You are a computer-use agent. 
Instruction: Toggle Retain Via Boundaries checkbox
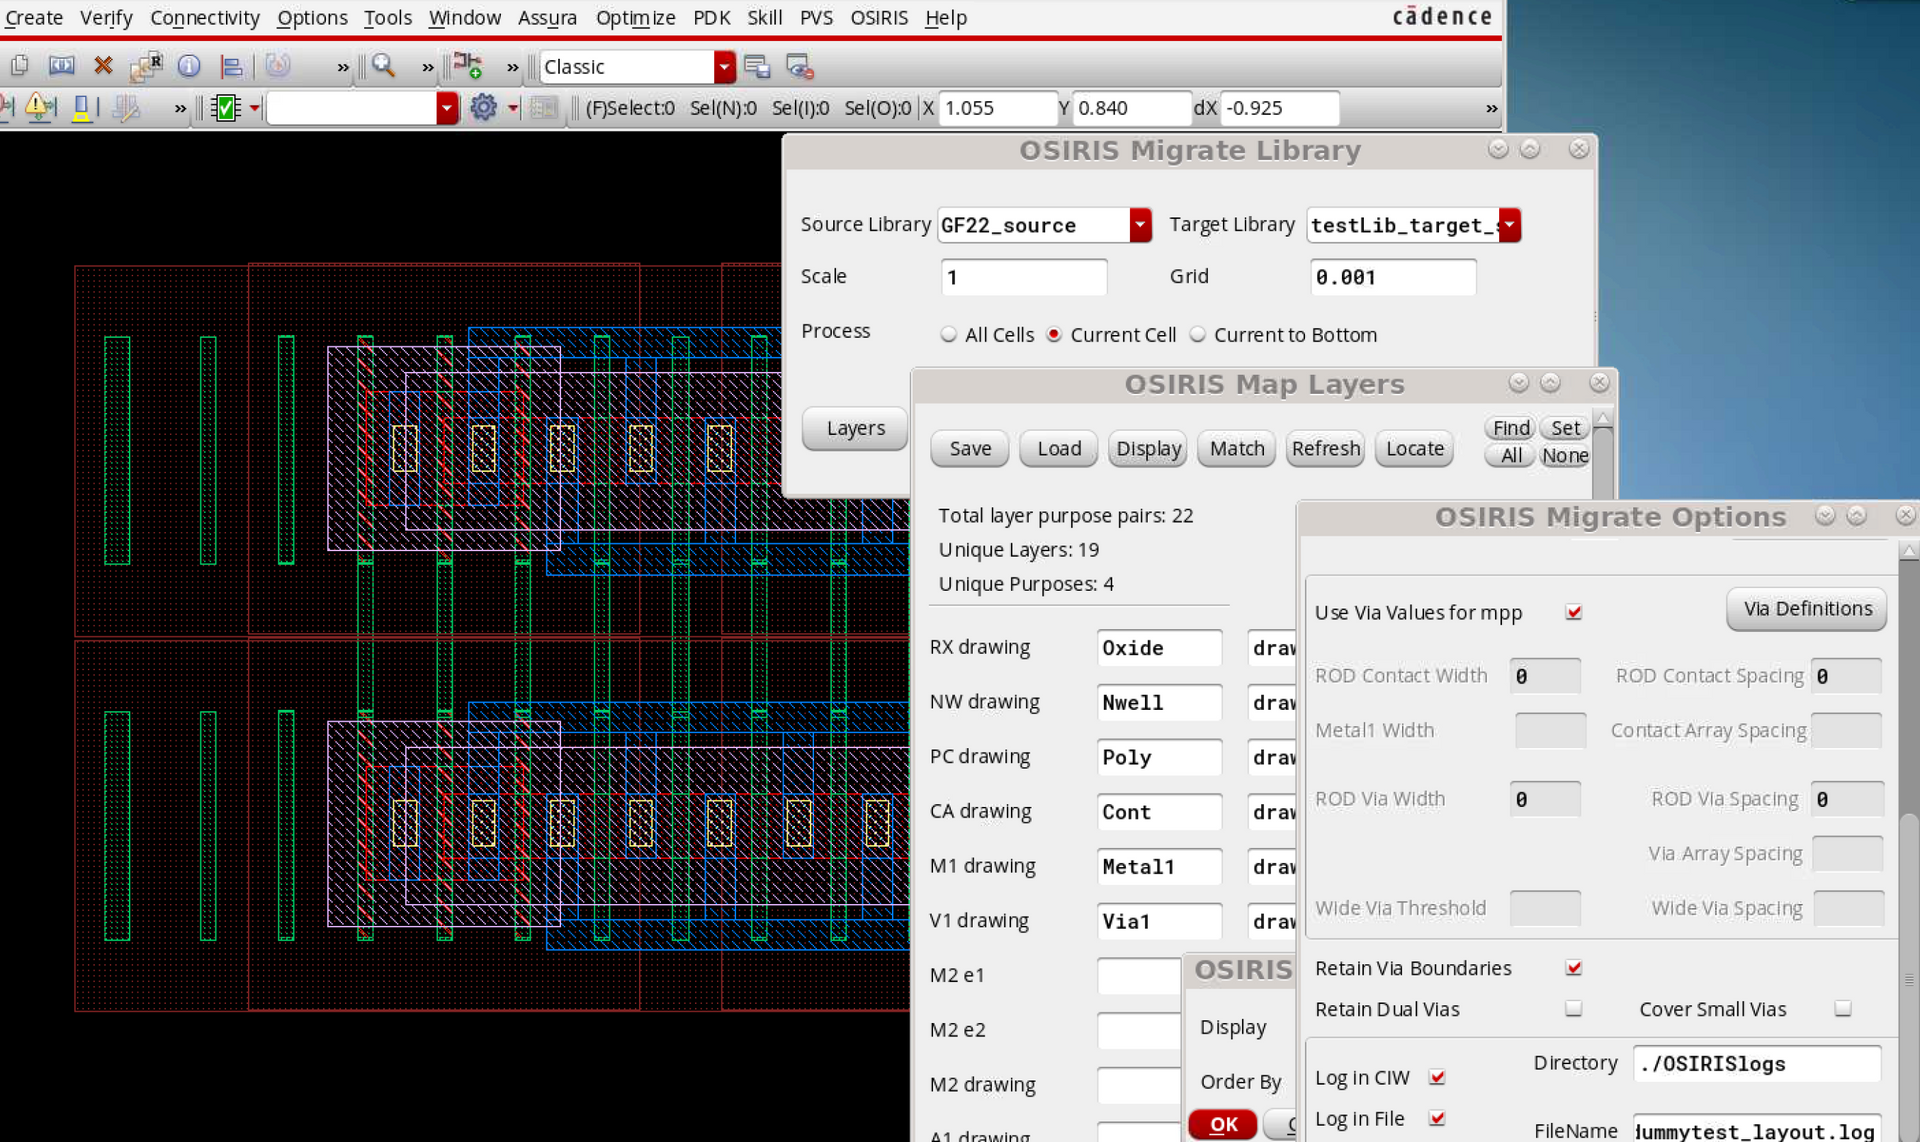click(1574, 968)
